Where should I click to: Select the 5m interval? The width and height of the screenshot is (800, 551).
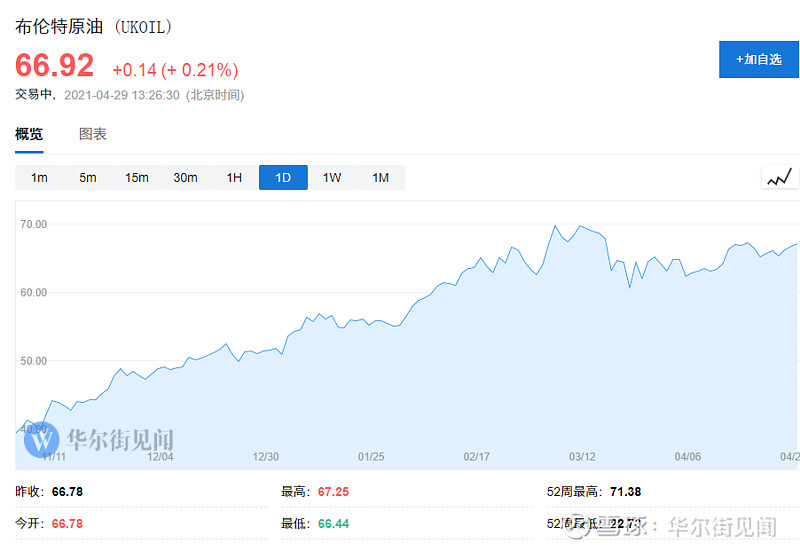(88, 178)
